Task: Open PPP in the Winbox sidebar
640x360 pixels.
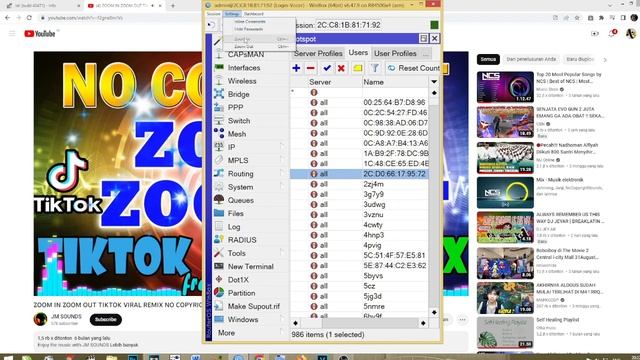Action: pyautogui.click(x=236, y=107)
